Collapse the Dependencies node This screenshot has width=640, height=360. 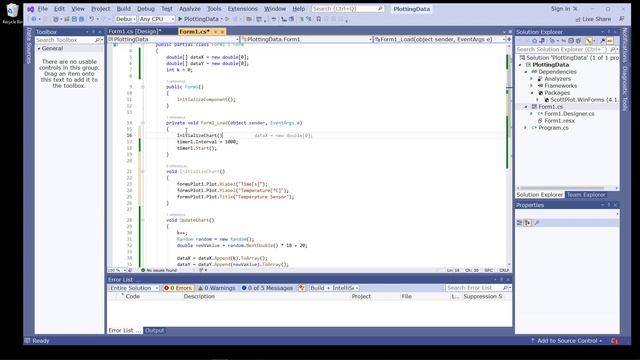[526, 72]
